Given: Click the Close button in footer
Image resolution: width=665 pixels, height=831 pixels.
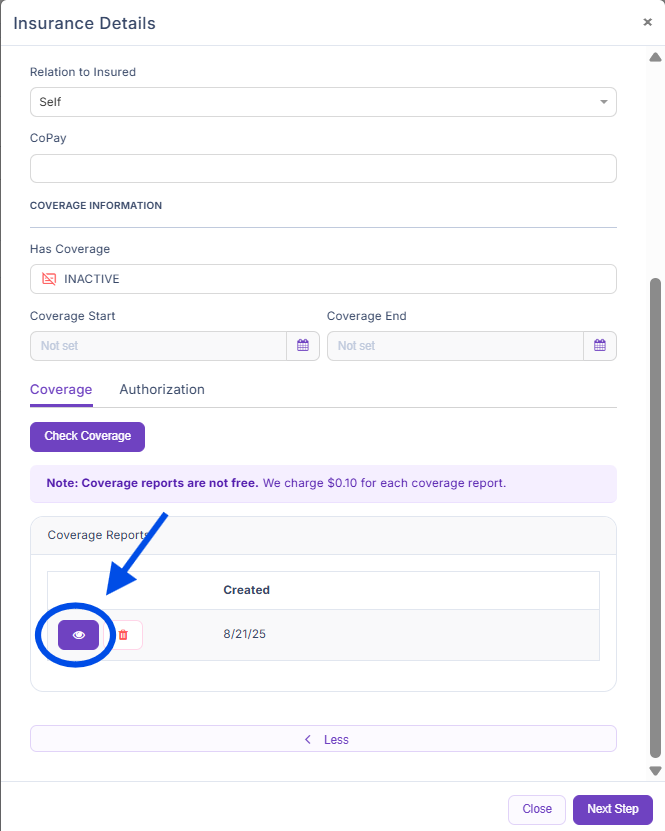Looking at the screenshot, I should [537, 809].
